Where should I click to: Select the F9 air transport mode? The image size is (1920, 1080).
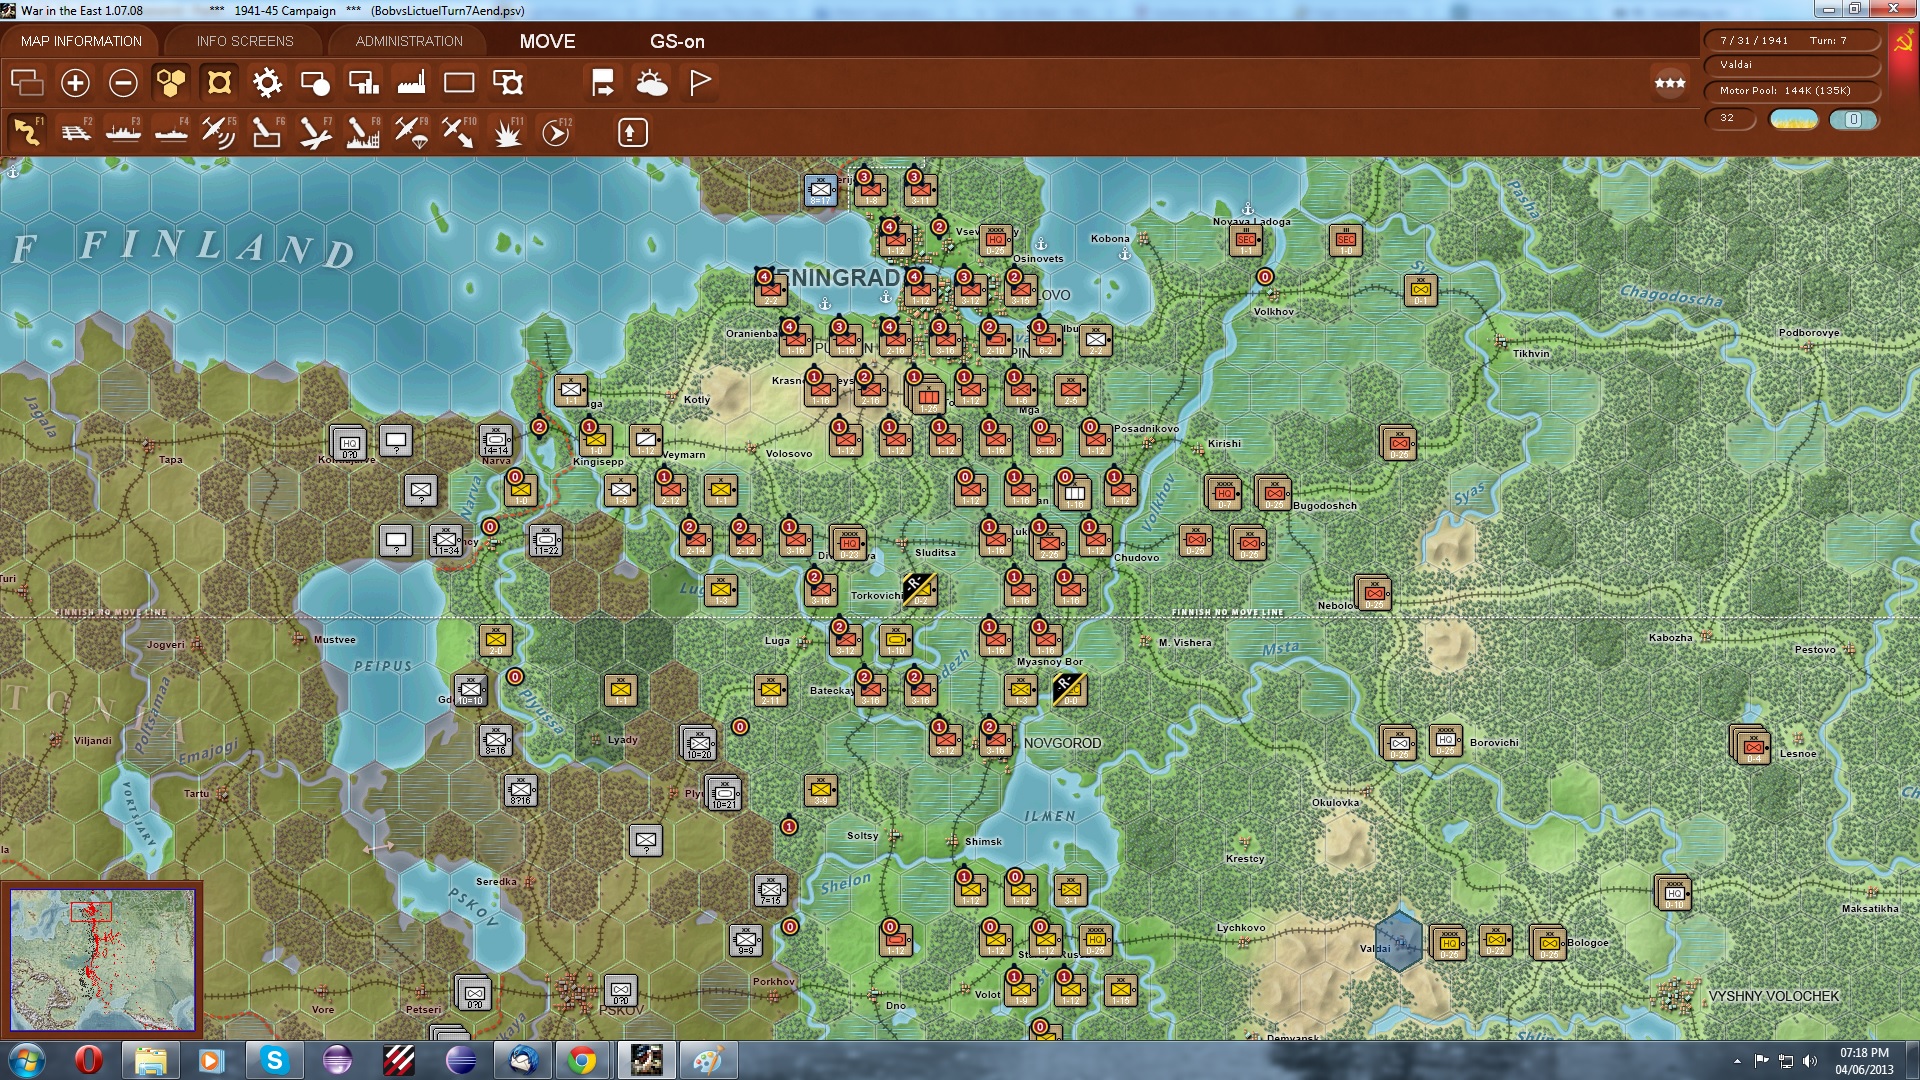411,132
